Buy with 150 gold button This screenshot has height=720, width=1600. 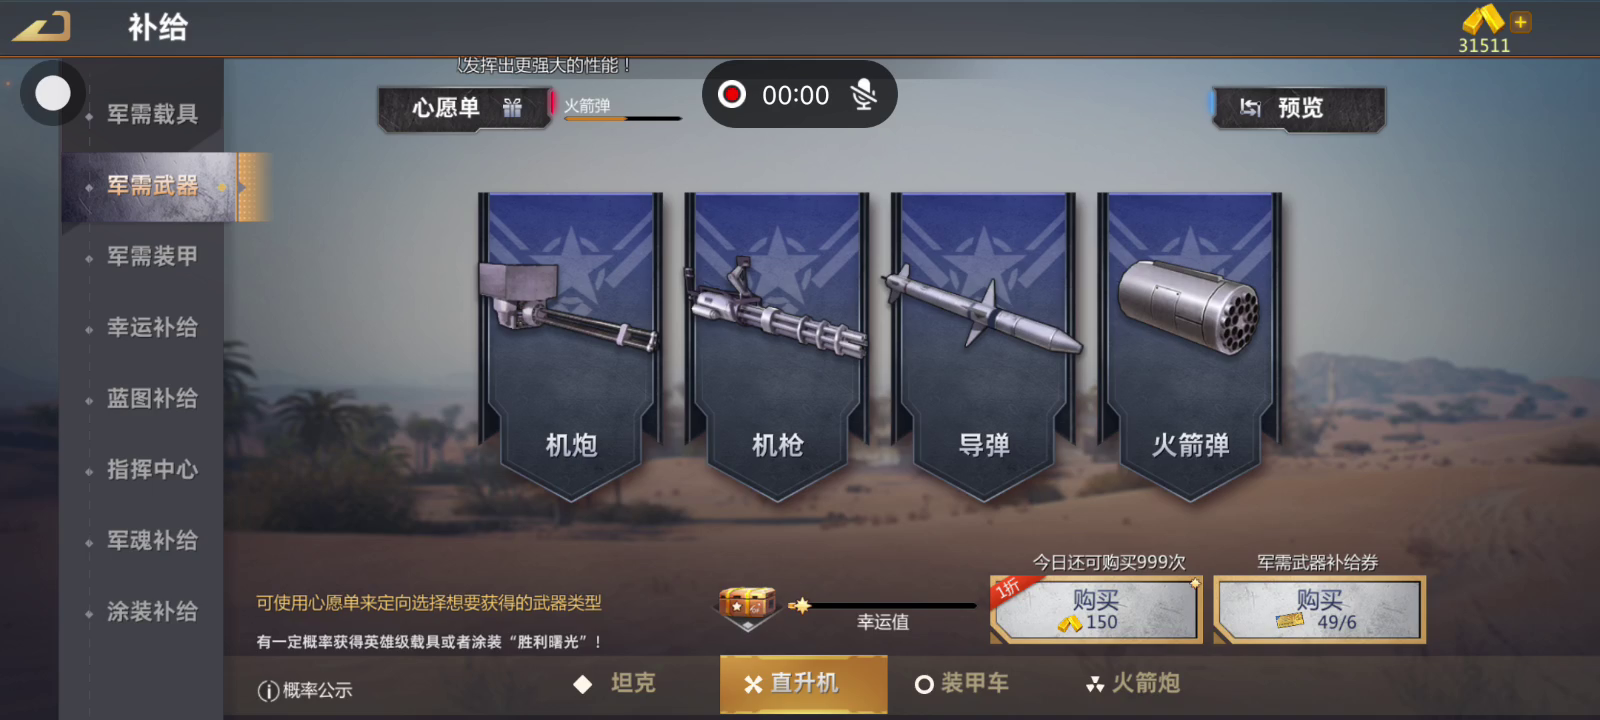pyautogui.click(x=1096, y=609)
